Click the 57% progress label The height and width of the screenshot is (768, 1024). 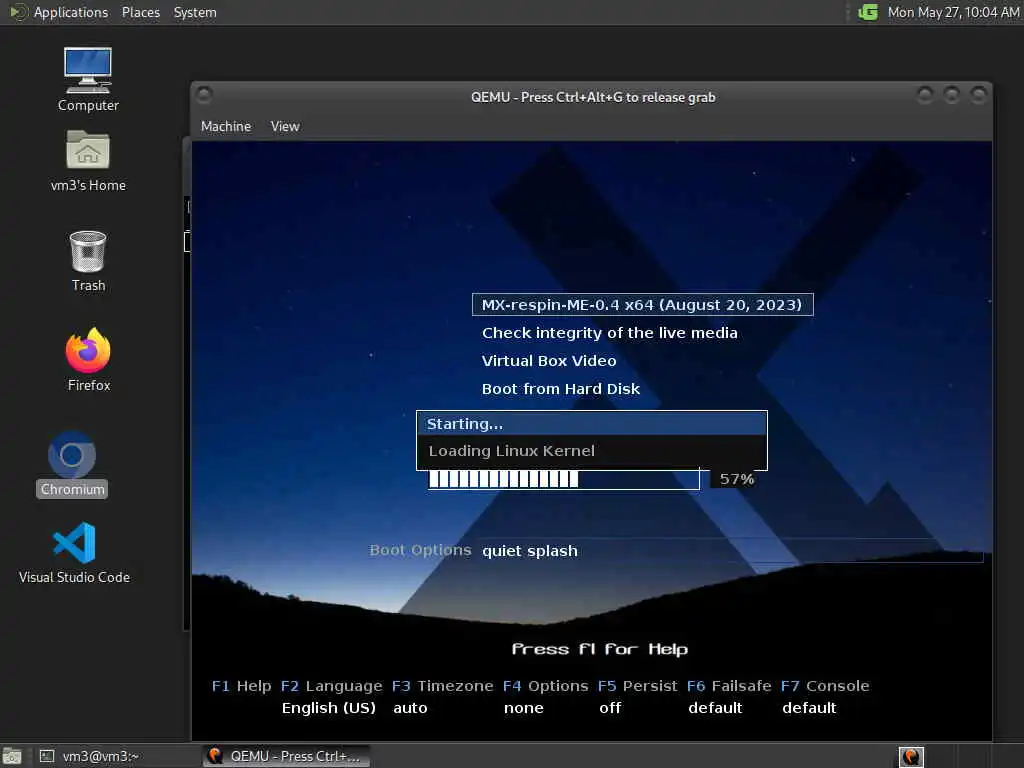(x=737, y=479)
